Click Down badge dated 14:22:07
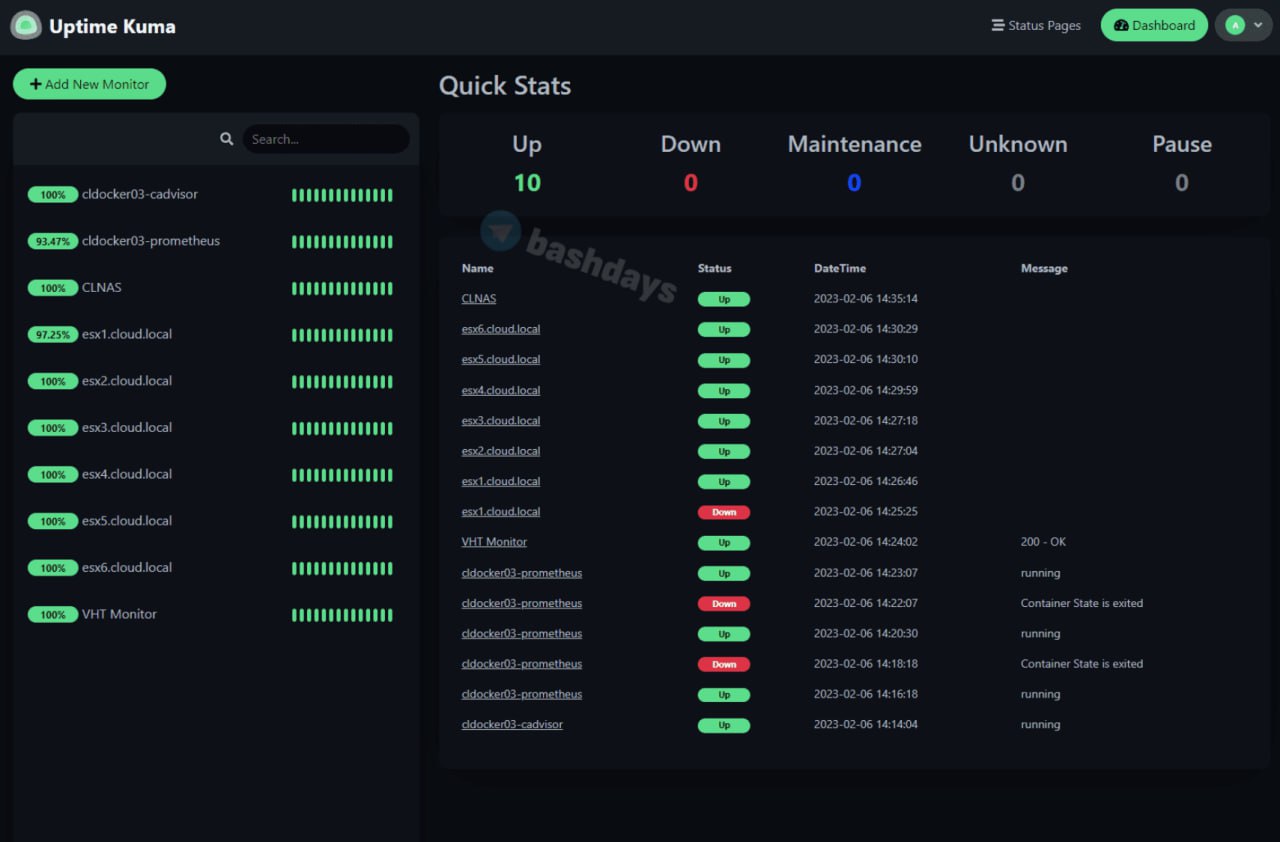 coord(724,604)
